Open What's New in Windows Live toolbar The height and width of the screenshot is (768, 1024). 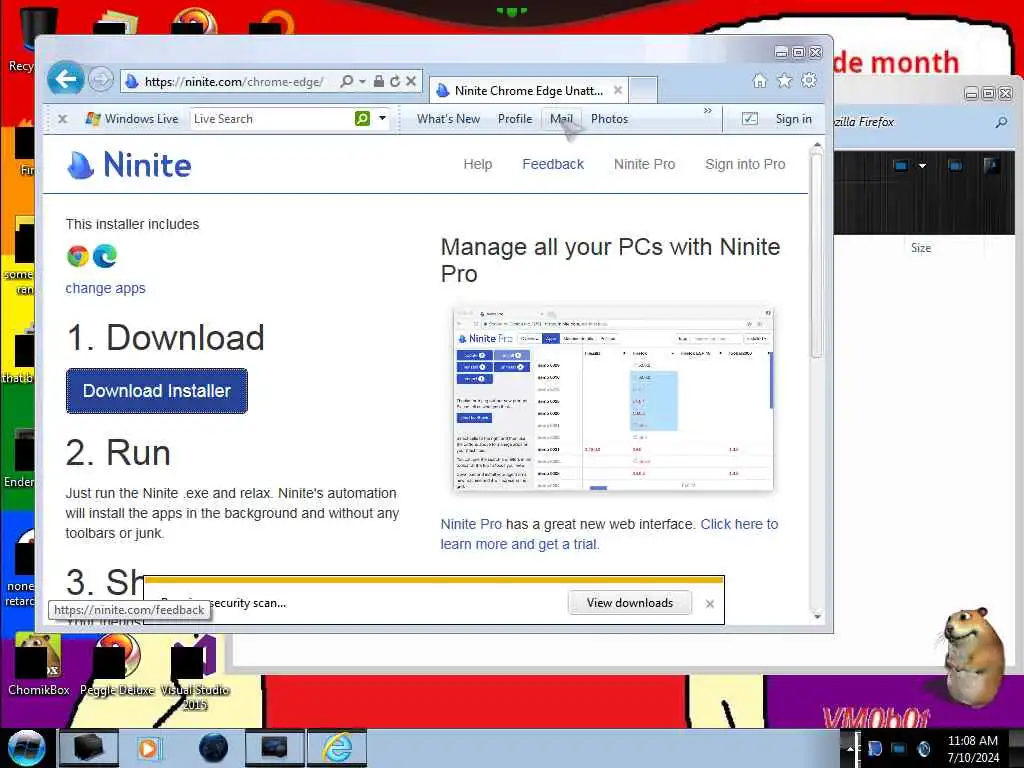[448, 119]
